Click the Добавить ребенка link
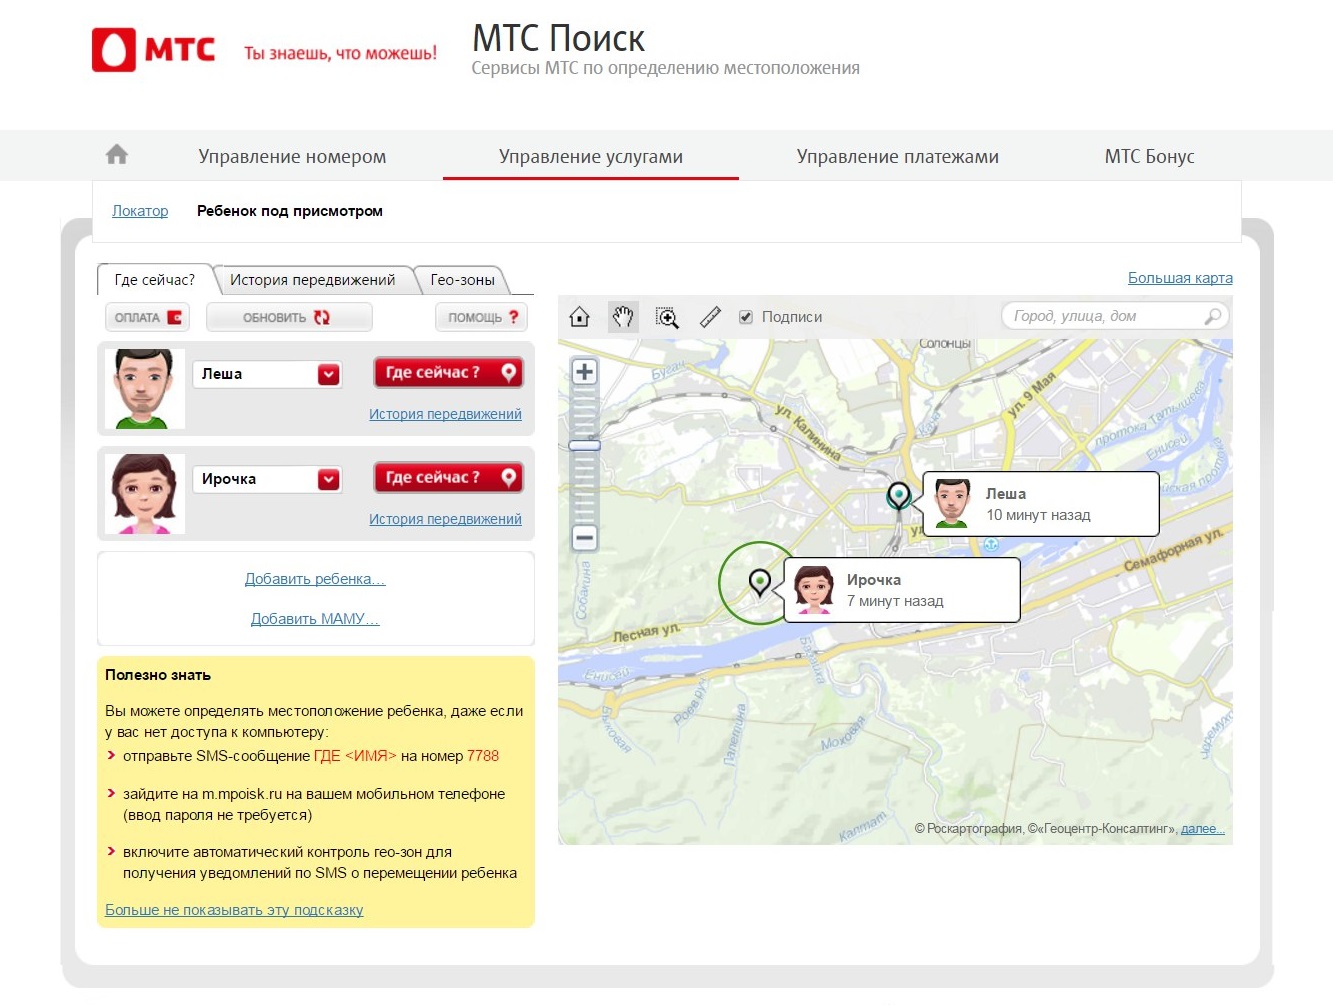Image resolution: width=1333 pixels, height=1005 pixels. click(315, 579)
